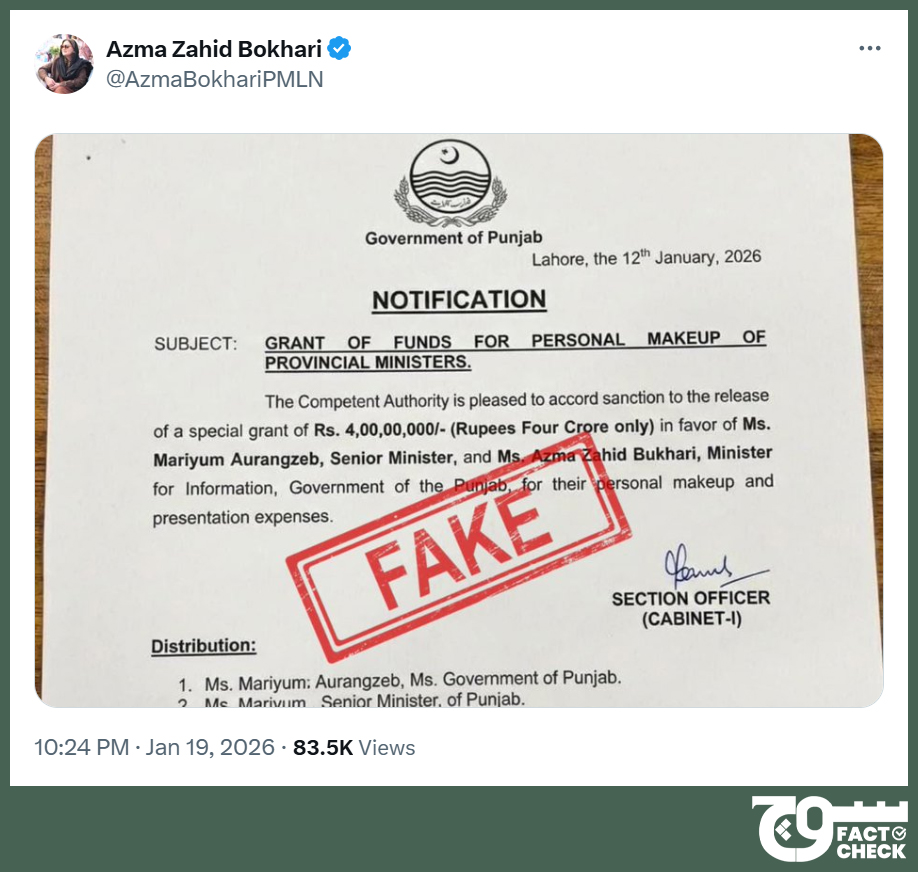Click the SUBJECT label in the document

coord(196,344)
